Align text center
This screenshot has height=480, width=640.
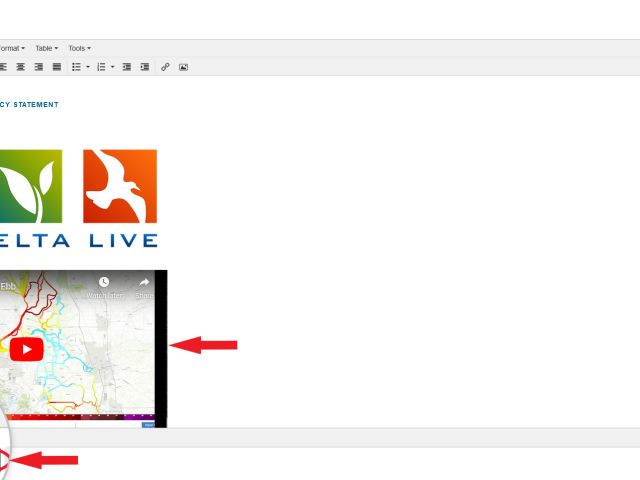coord(20,67)
